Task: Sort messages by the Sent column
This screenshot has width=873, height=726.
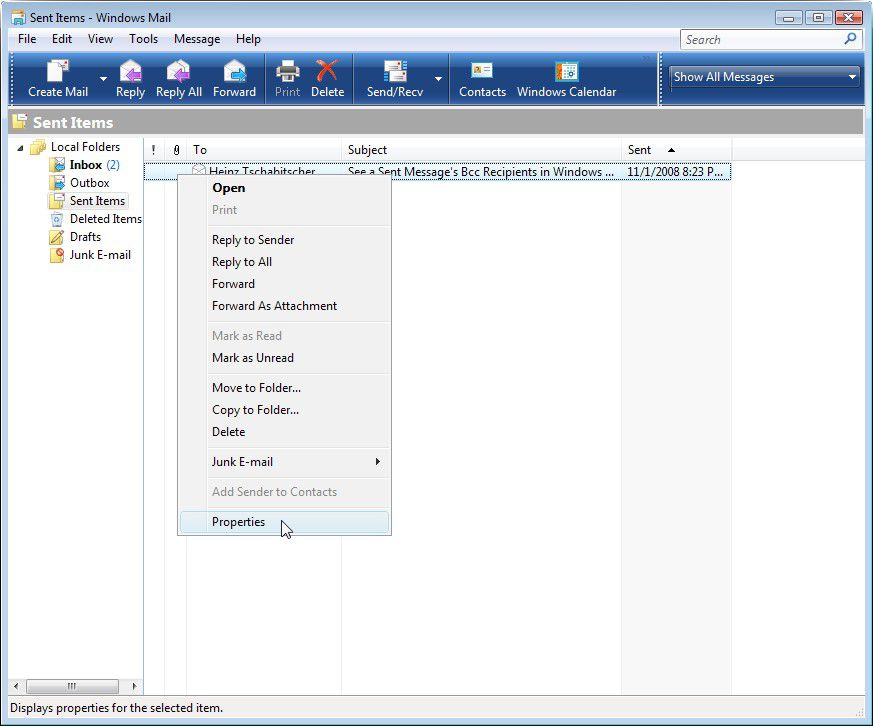Action: pyautogui.click(x=676, y=150)
